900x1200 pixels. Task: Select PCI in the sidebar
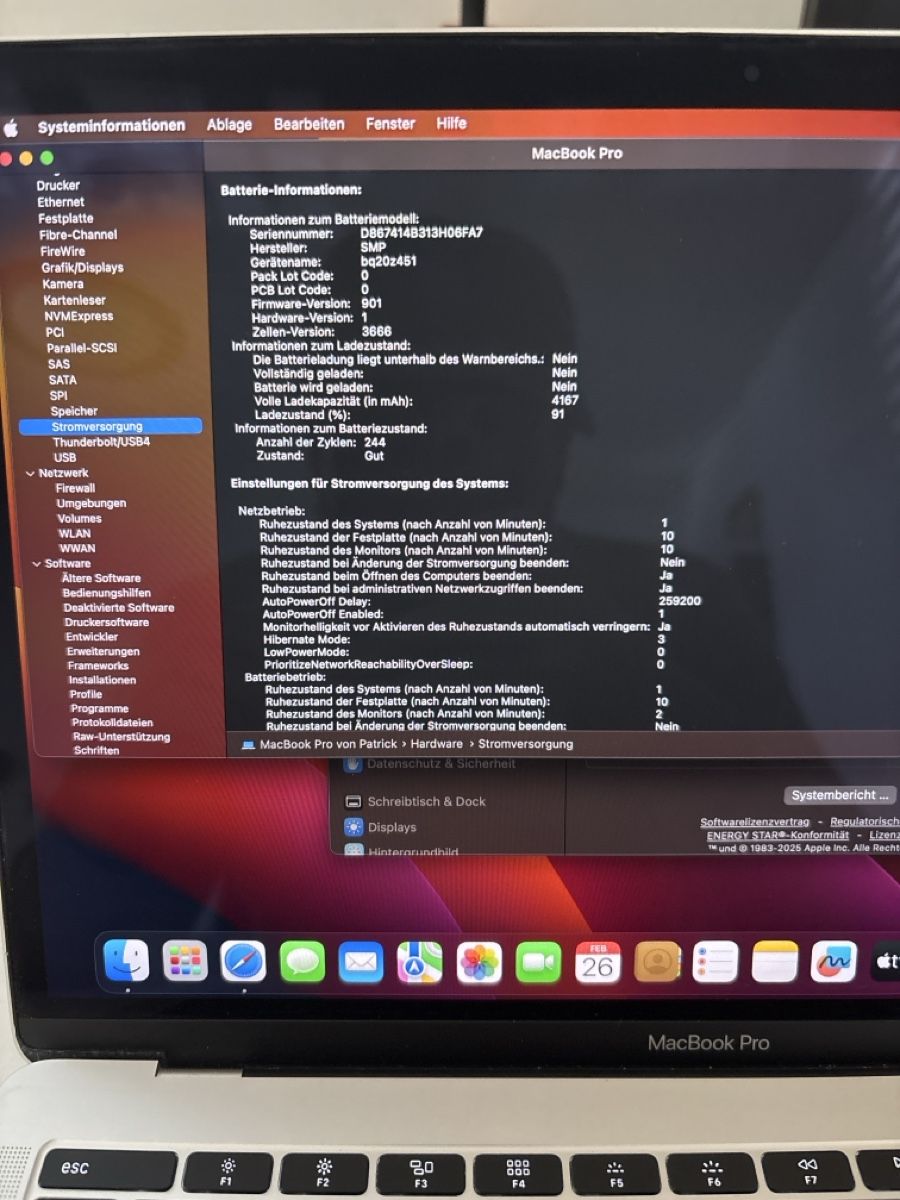55,332
